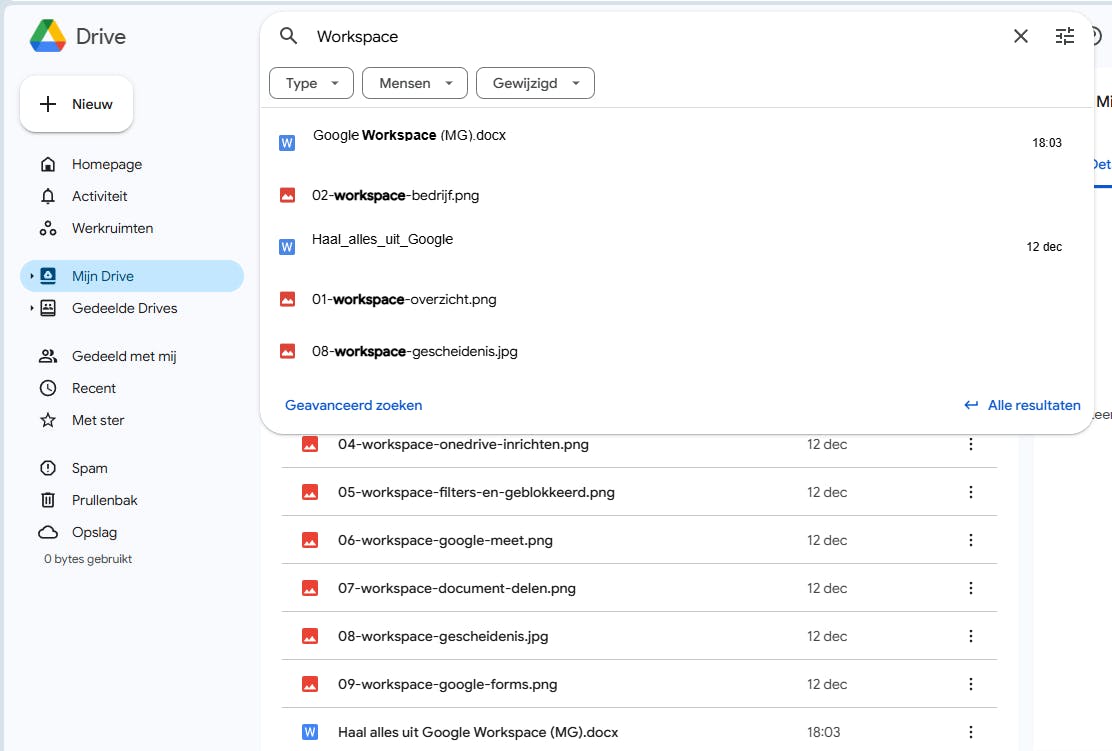The image size is (1112, 751).
Task: Open the Spam folder
Action: pos(89,468)
